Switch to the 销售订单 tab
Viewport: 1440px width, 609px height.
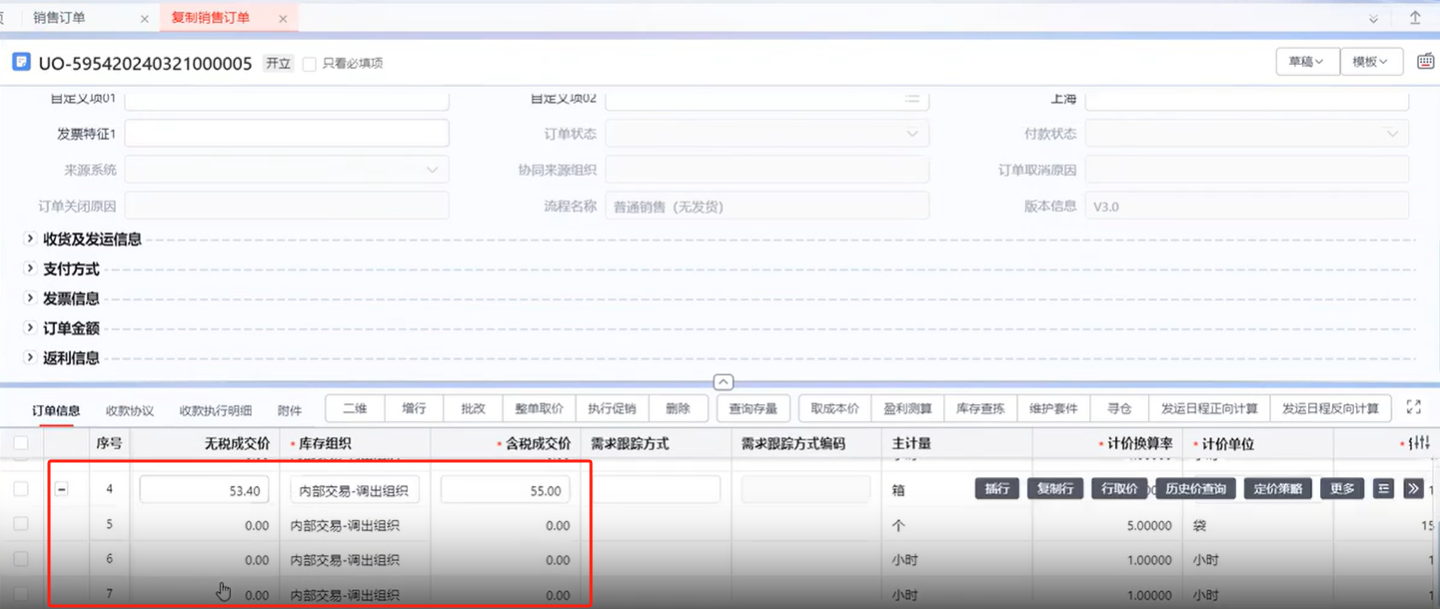point(59,18)
